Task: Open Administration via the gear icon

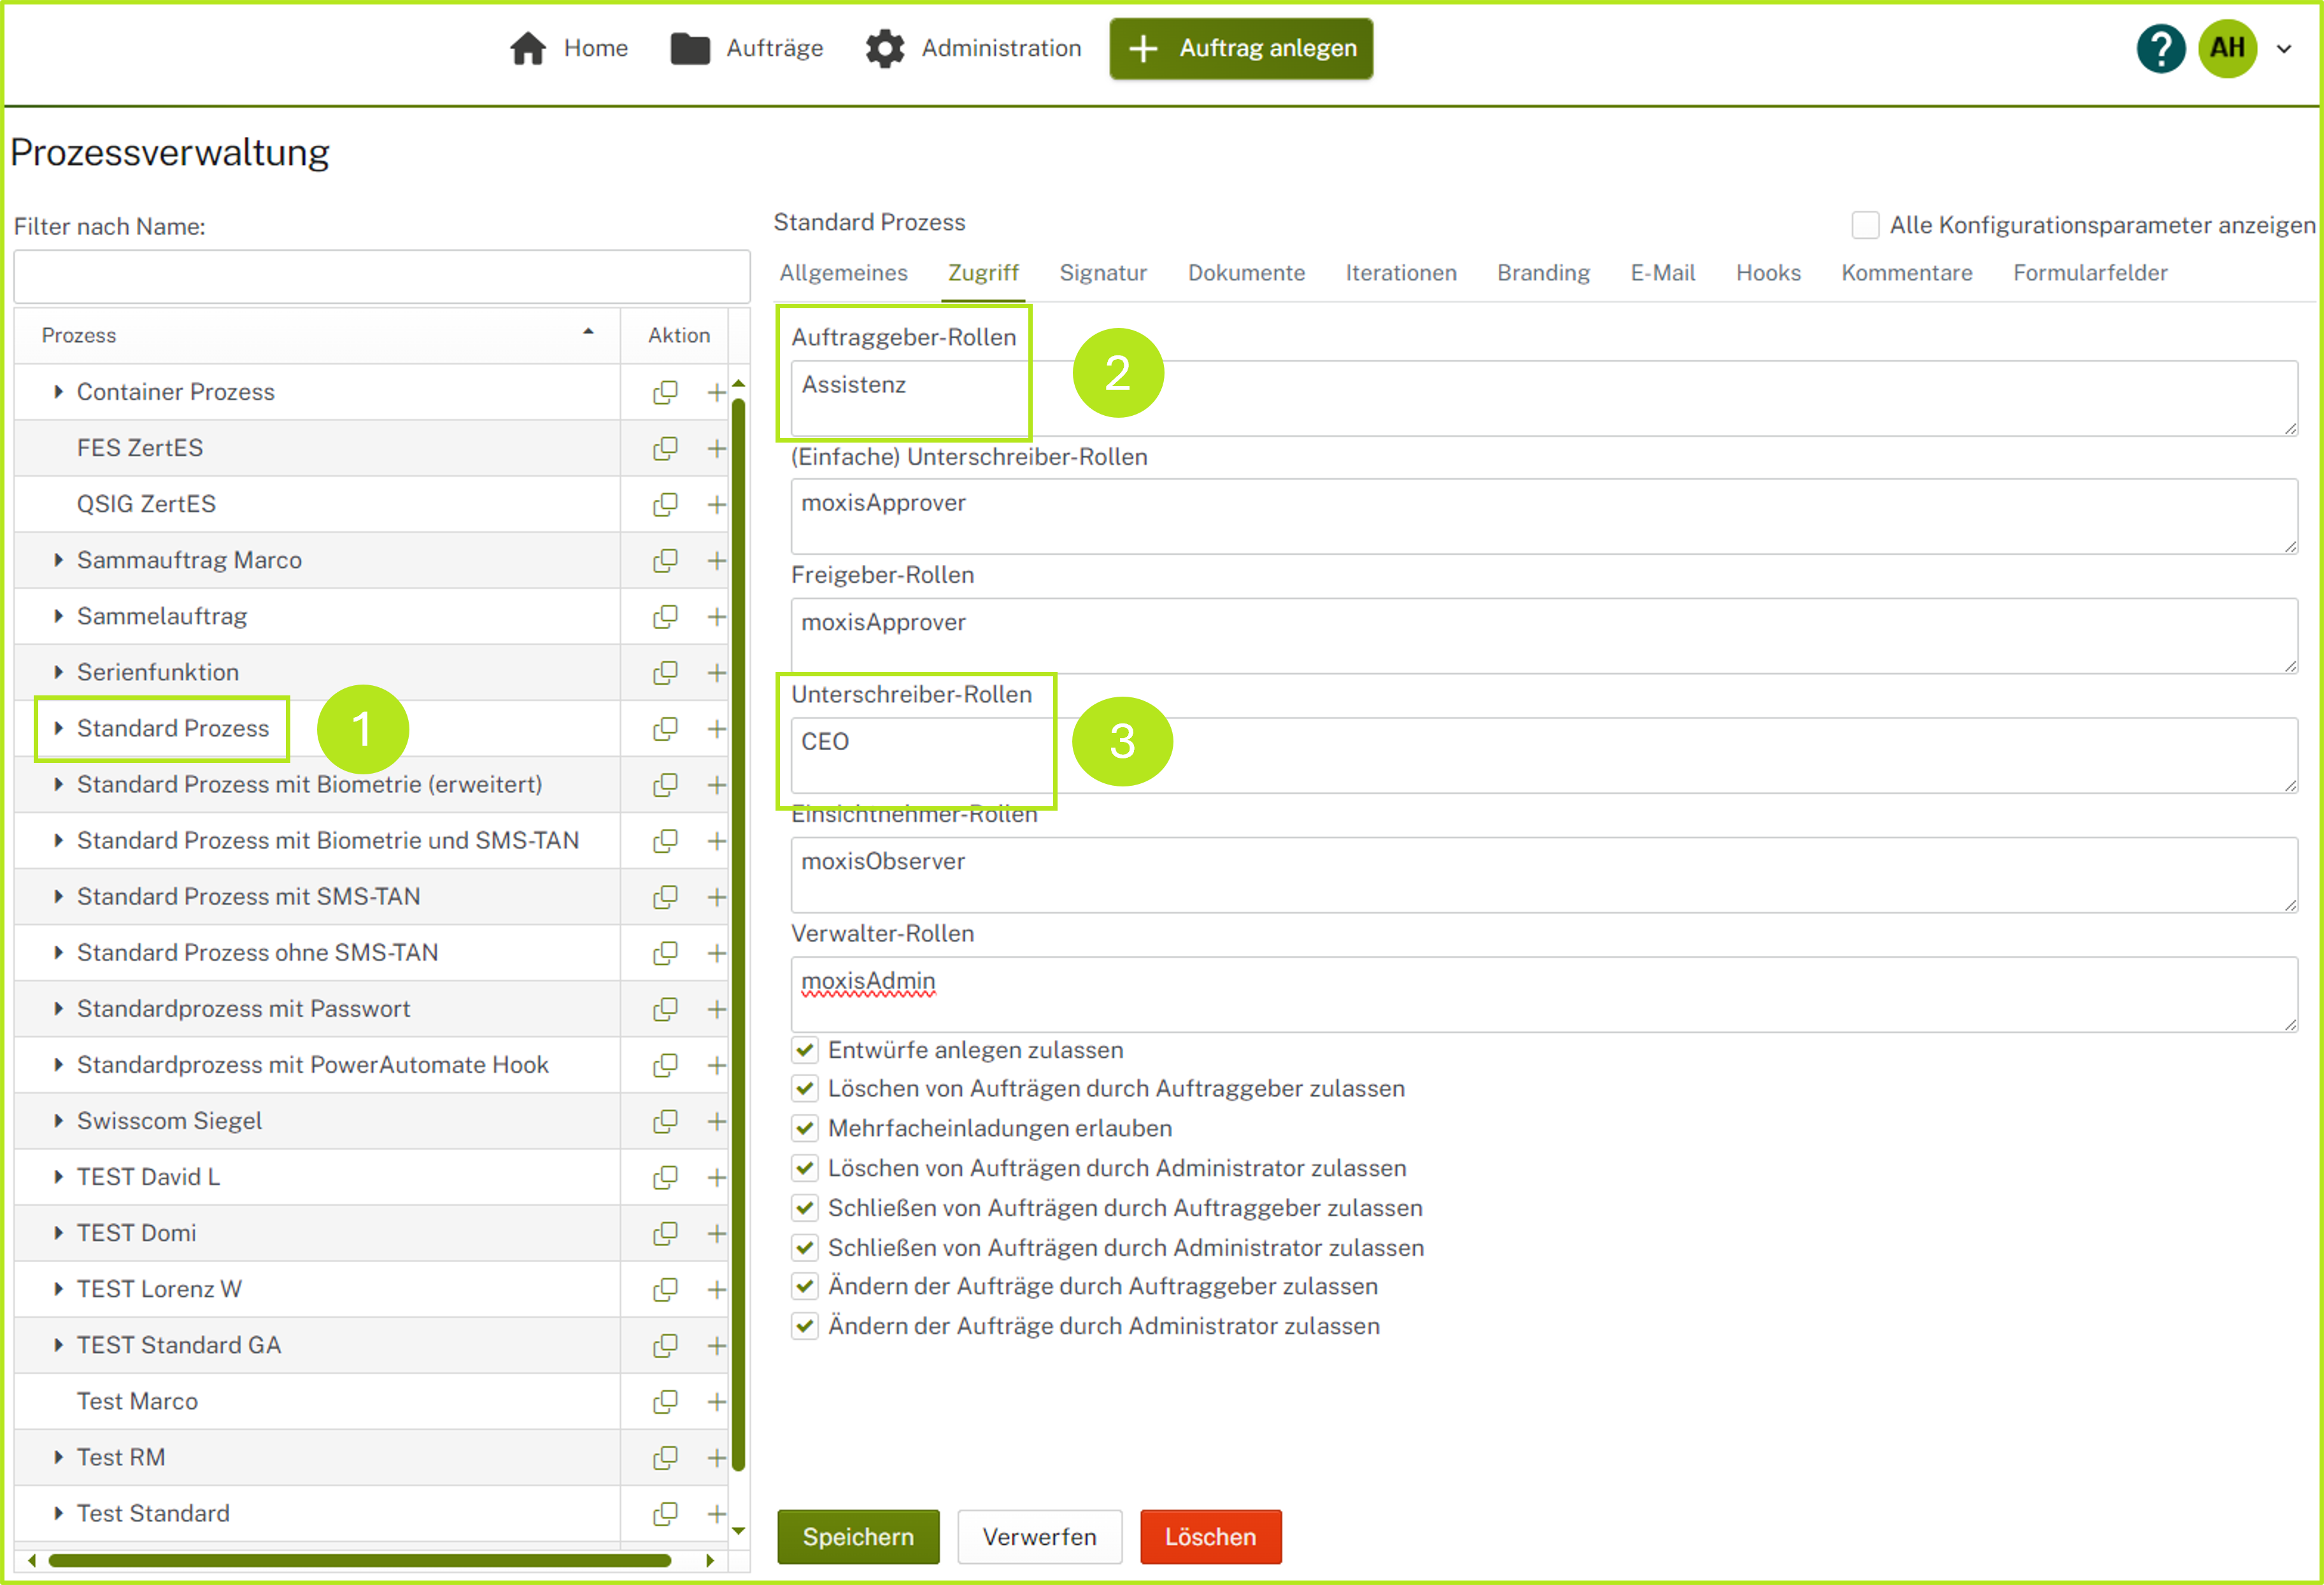Action: click(x=884, y=48)
